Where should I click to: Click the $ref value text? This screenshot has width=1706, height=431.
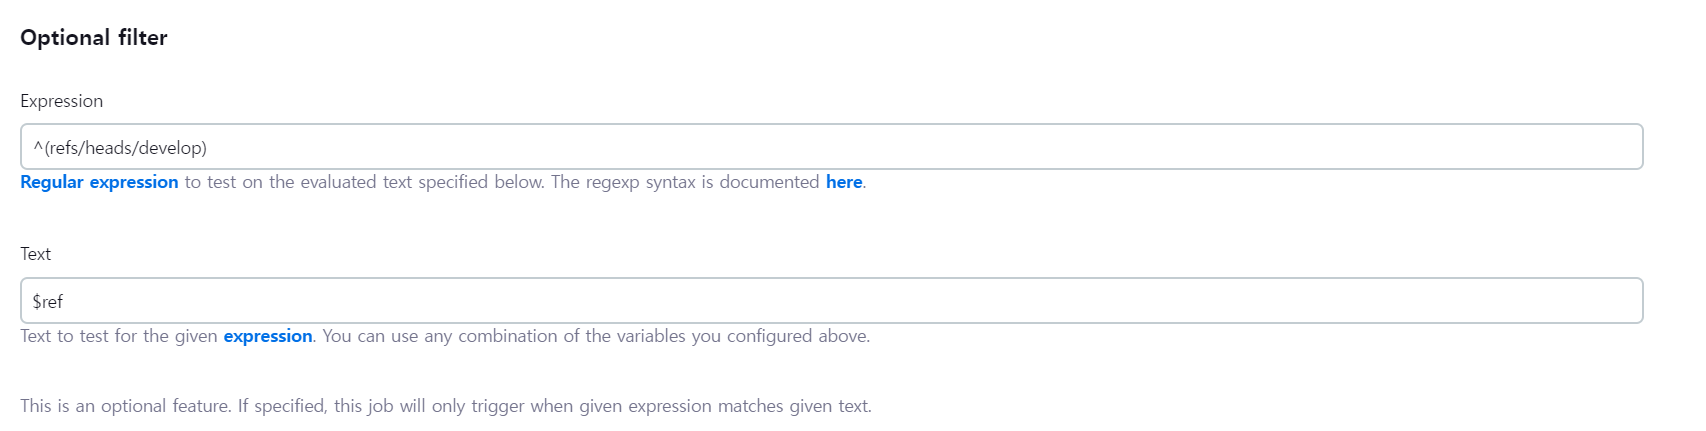48,301
